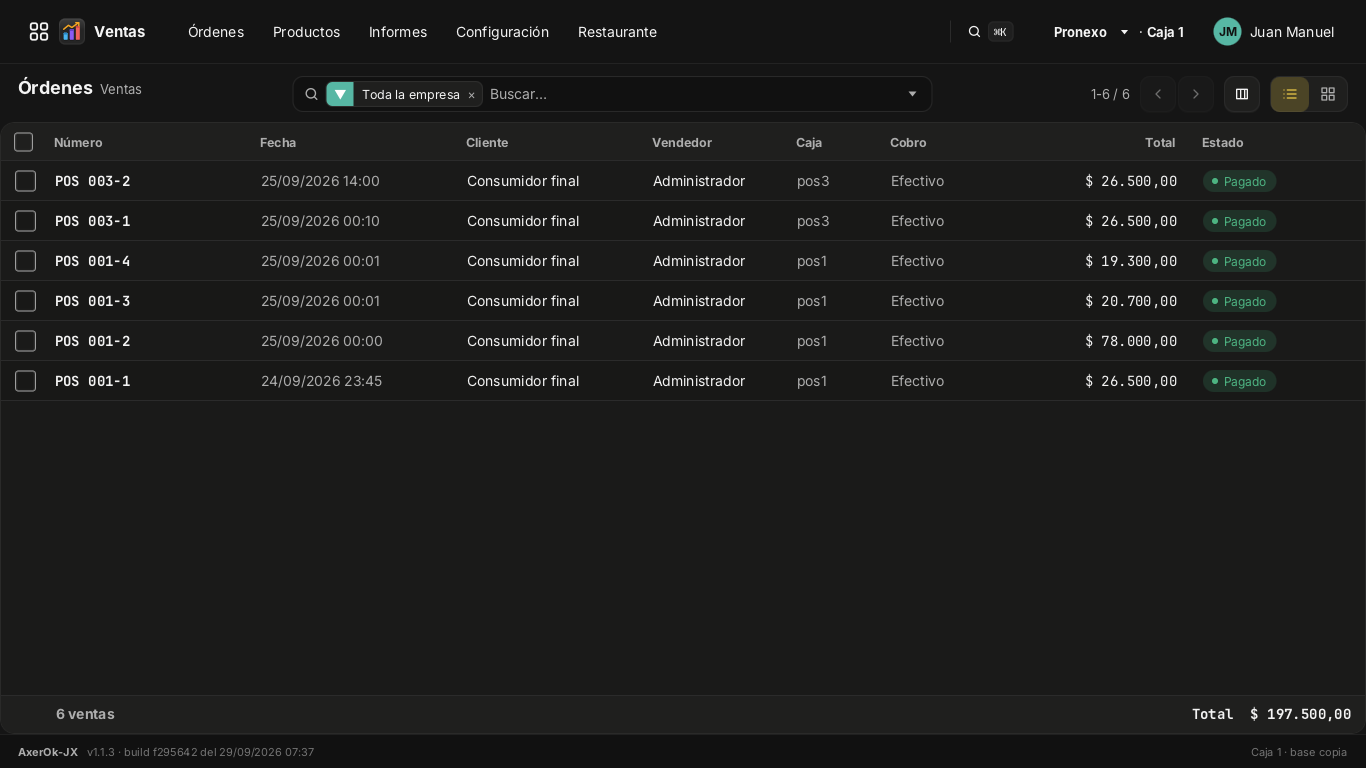Open the column chooser icon

coord(1242,94)
